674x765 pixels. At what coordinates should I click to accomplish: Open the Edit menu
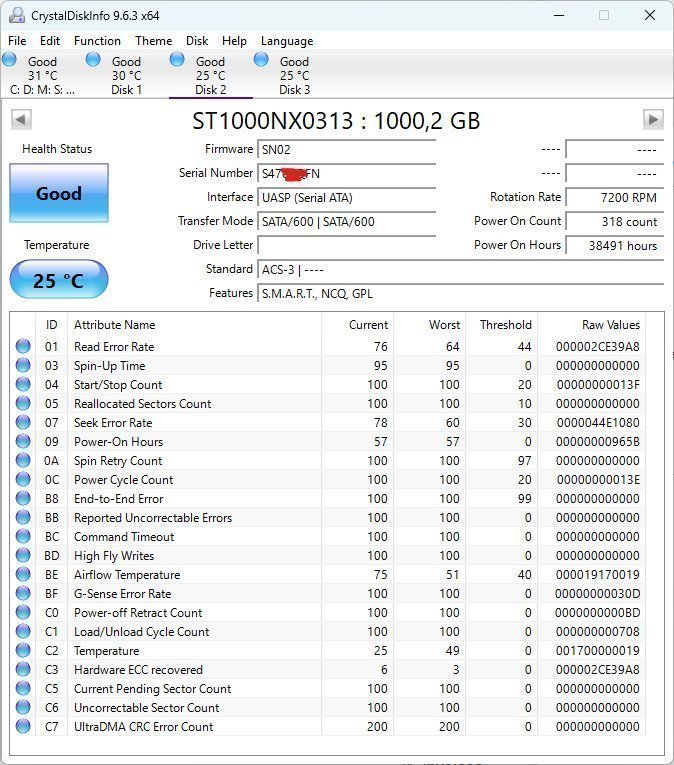tap(50, 41)
